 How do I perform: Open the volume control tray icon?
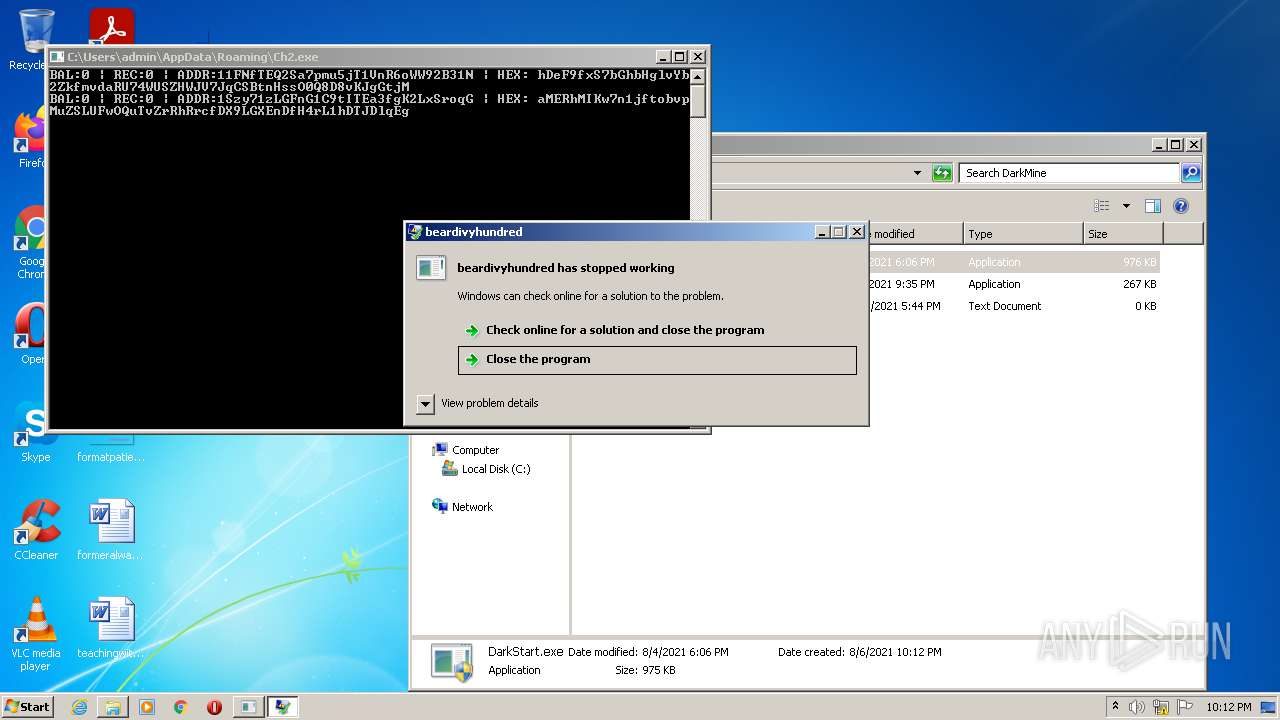[x=1137, y=707]
